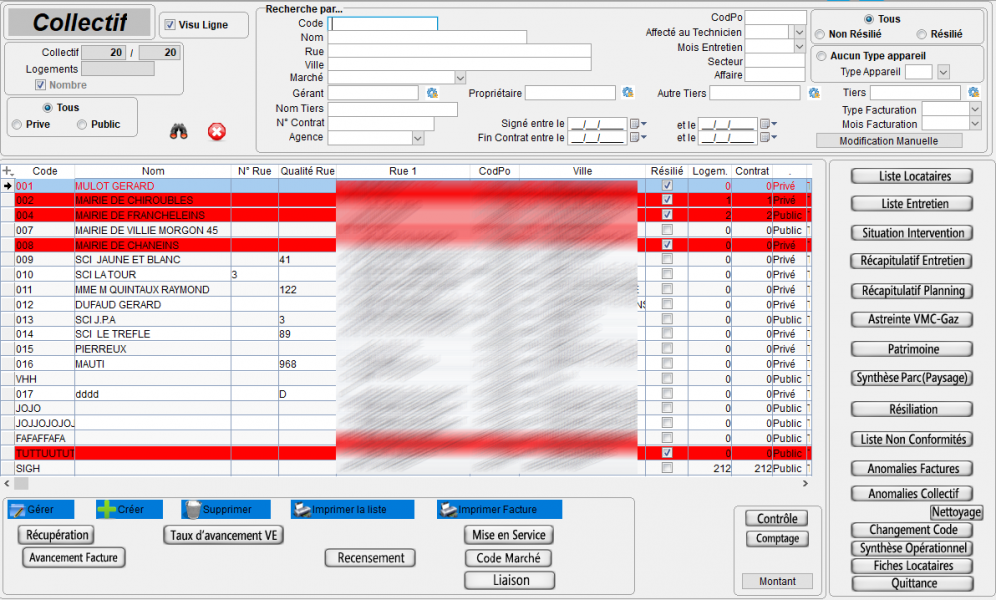Click the Nettoyage button

point(956,512)
